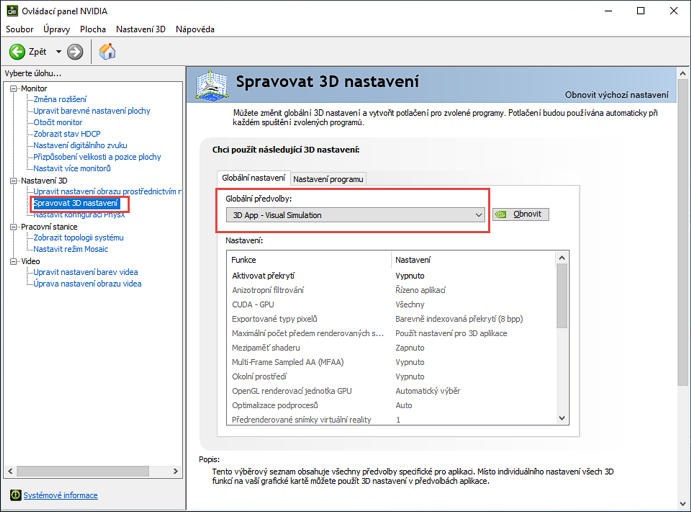This screenshot has height=512, width=691.
Task: Select Optimalizace podprocesů row
Action: point(391,405)
